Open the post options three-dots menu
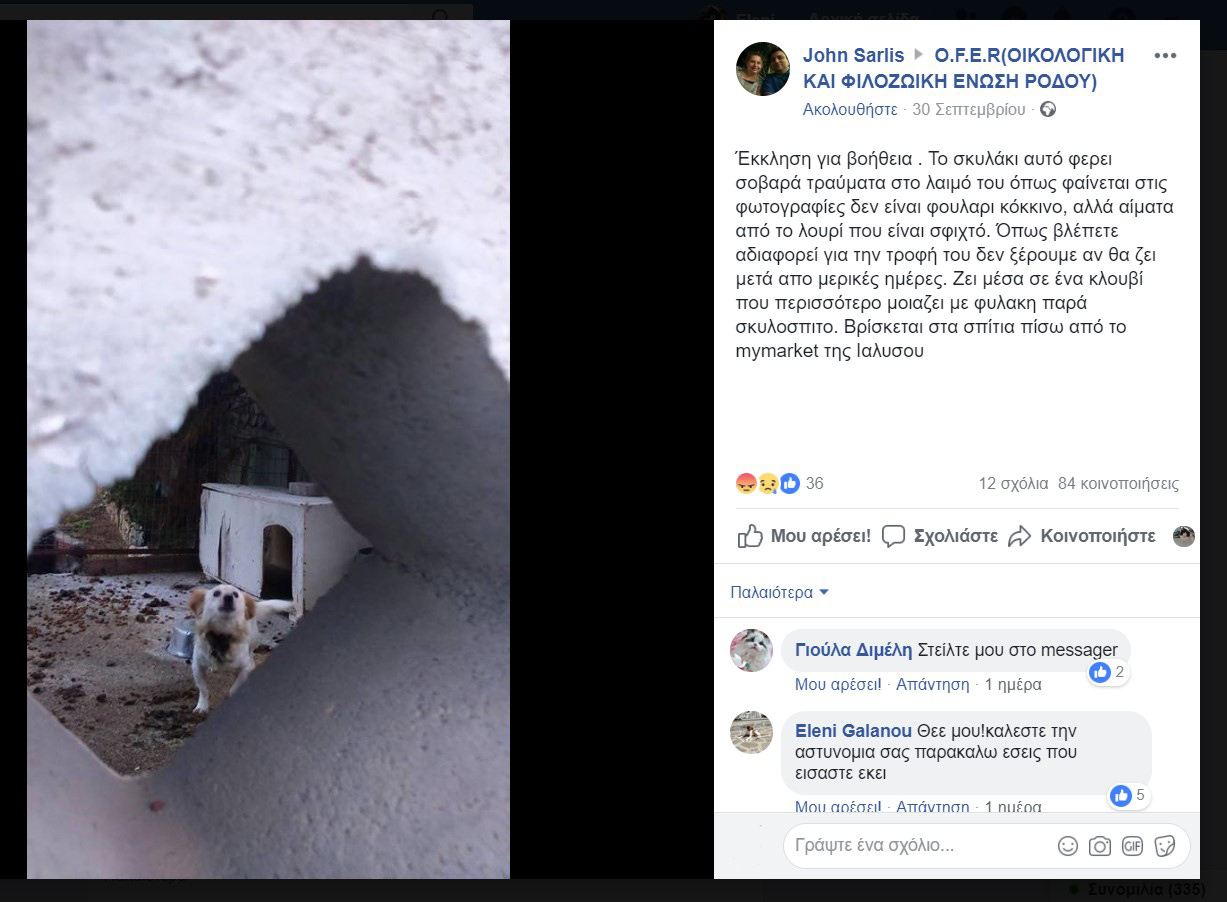 pyautogui.click(x=1165, y=56)
